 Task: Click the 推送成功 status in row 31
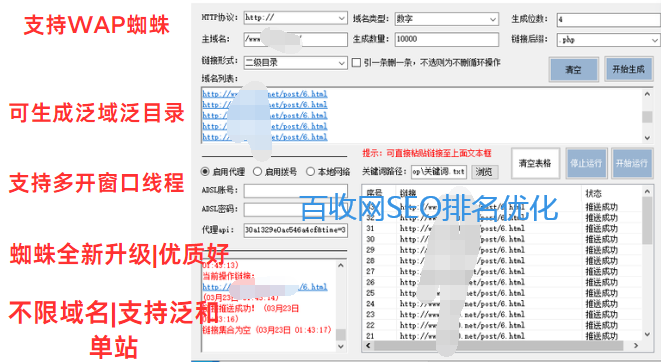[602, 229]
